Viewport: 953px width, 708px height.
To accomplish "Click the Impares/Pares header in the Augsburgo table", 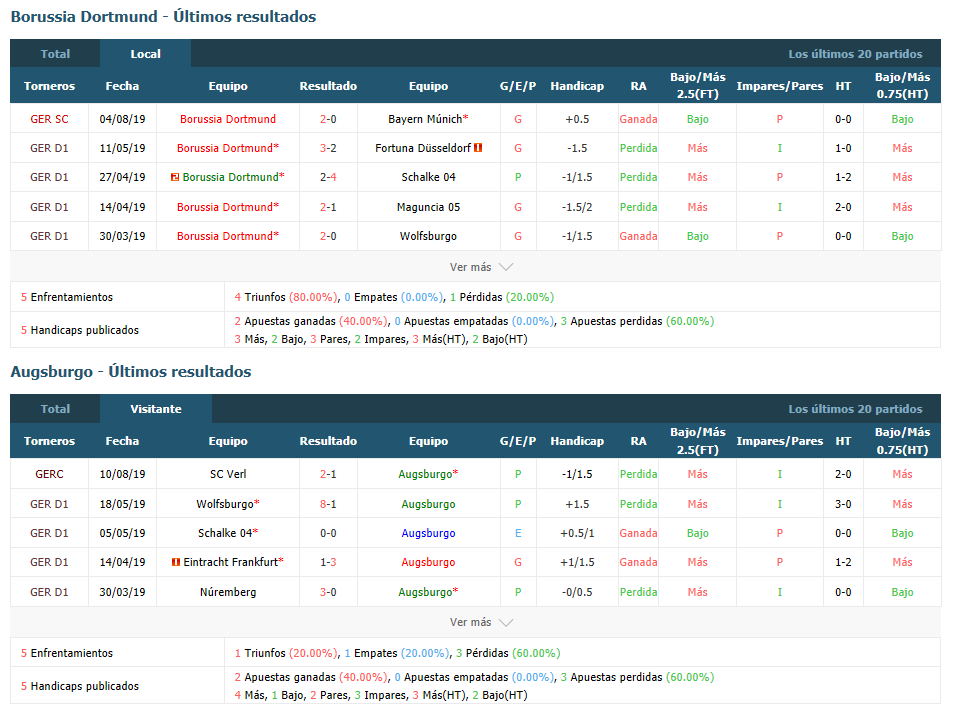I will coord(780,441).
